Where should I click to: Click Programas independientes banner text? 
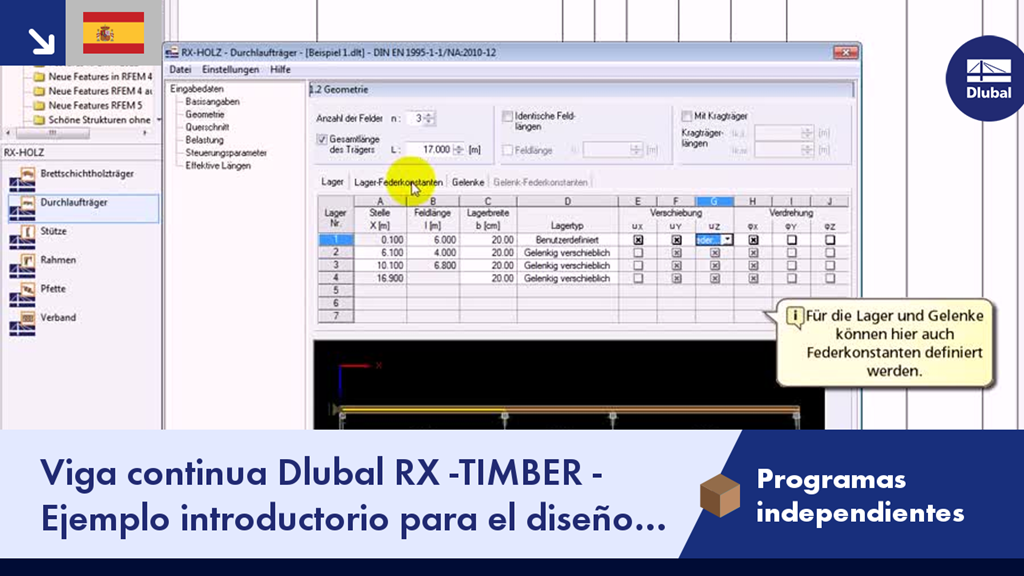point(859,496)
